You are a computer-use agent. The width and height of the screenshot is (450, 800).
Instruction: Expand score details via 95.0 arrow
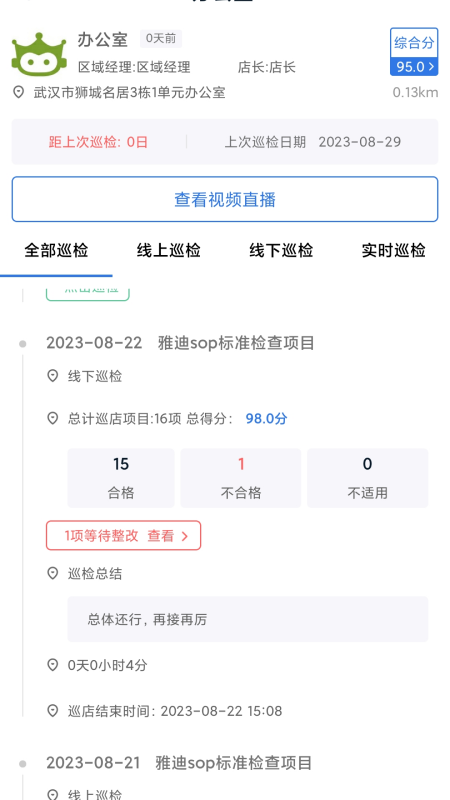tap(432, 67)
